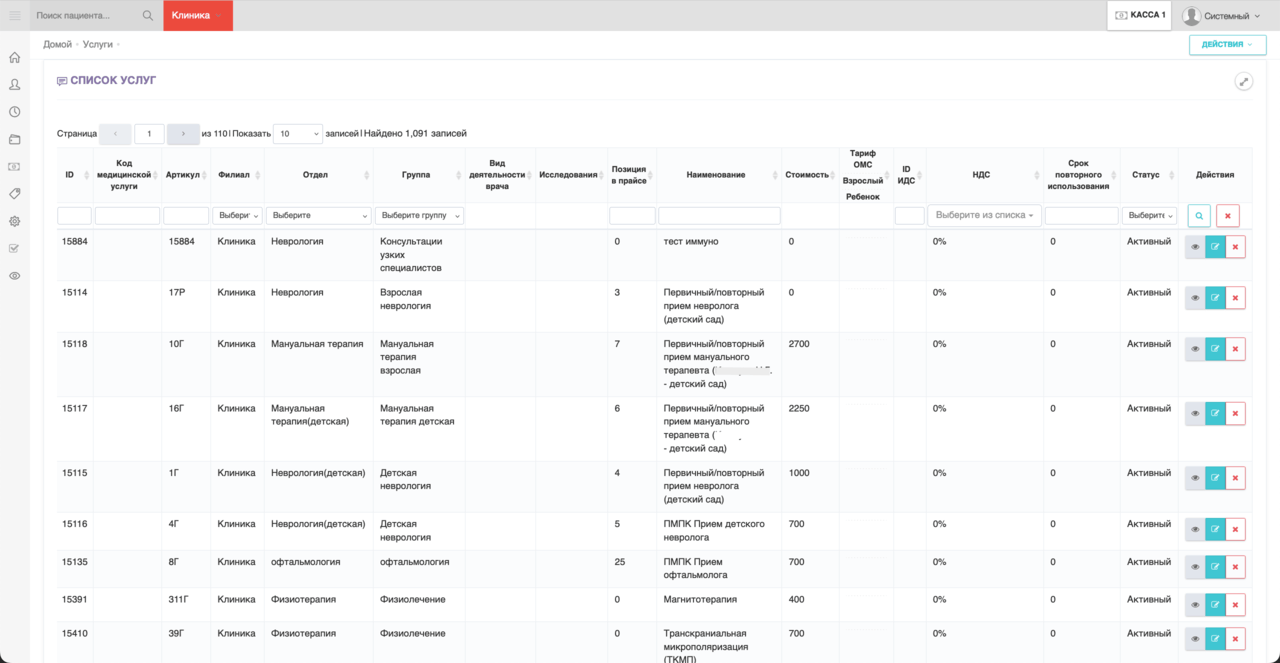
Task: Open the hamburger menu icon
Action: (x=14, y=15)
